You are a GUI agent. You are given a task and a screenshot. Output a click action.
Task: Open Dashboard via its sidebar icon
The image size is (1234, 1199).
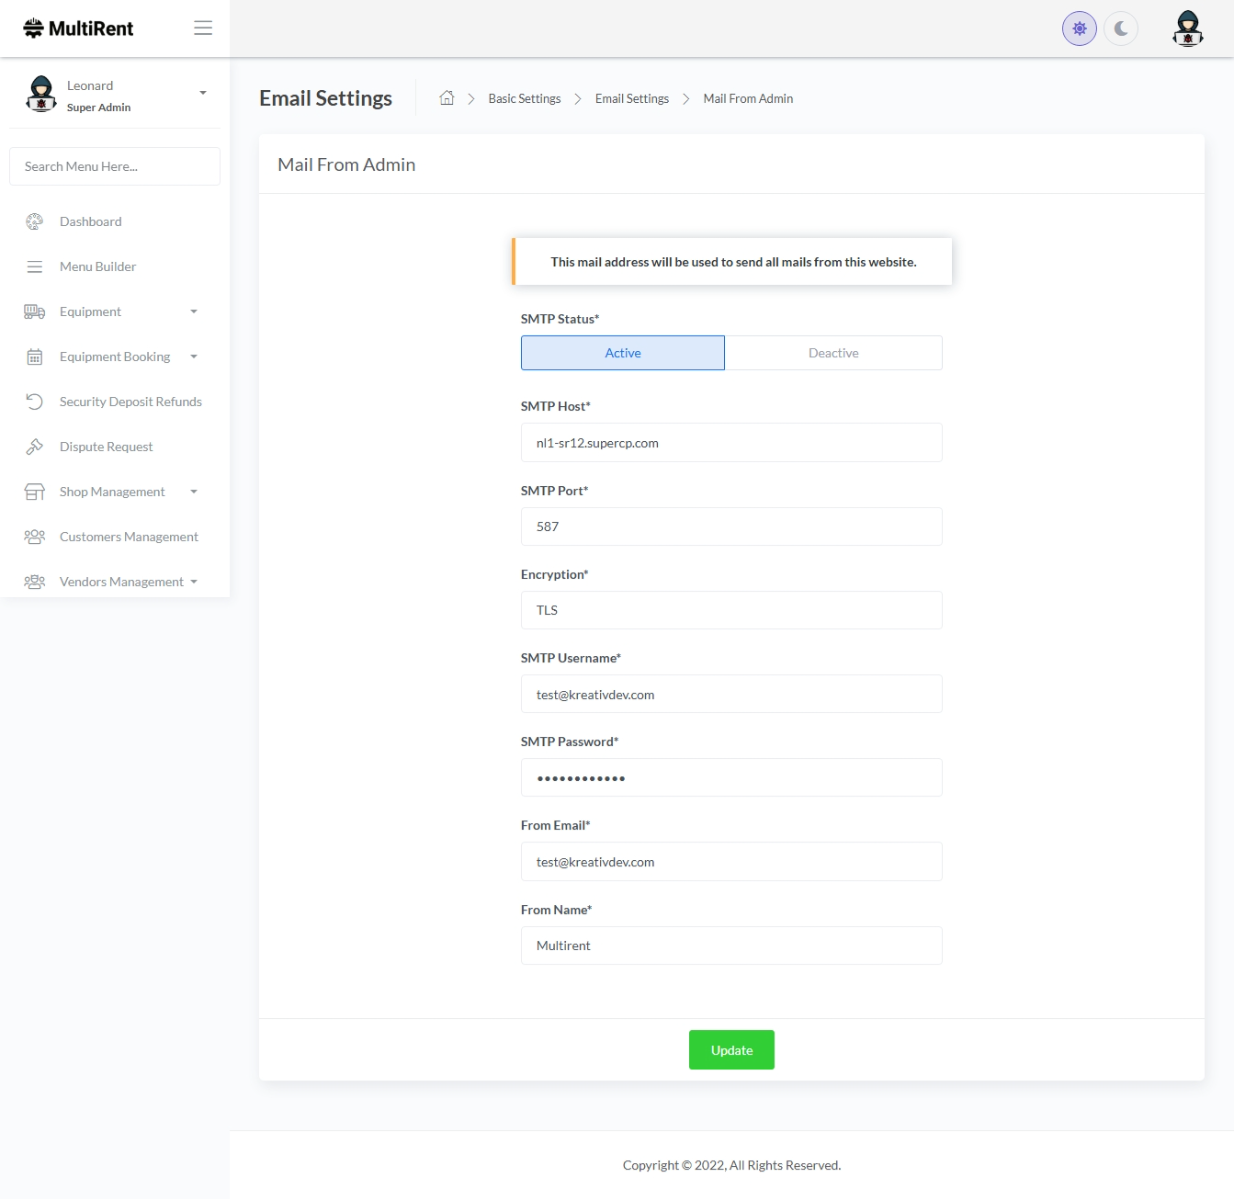(x=35, y=222)
